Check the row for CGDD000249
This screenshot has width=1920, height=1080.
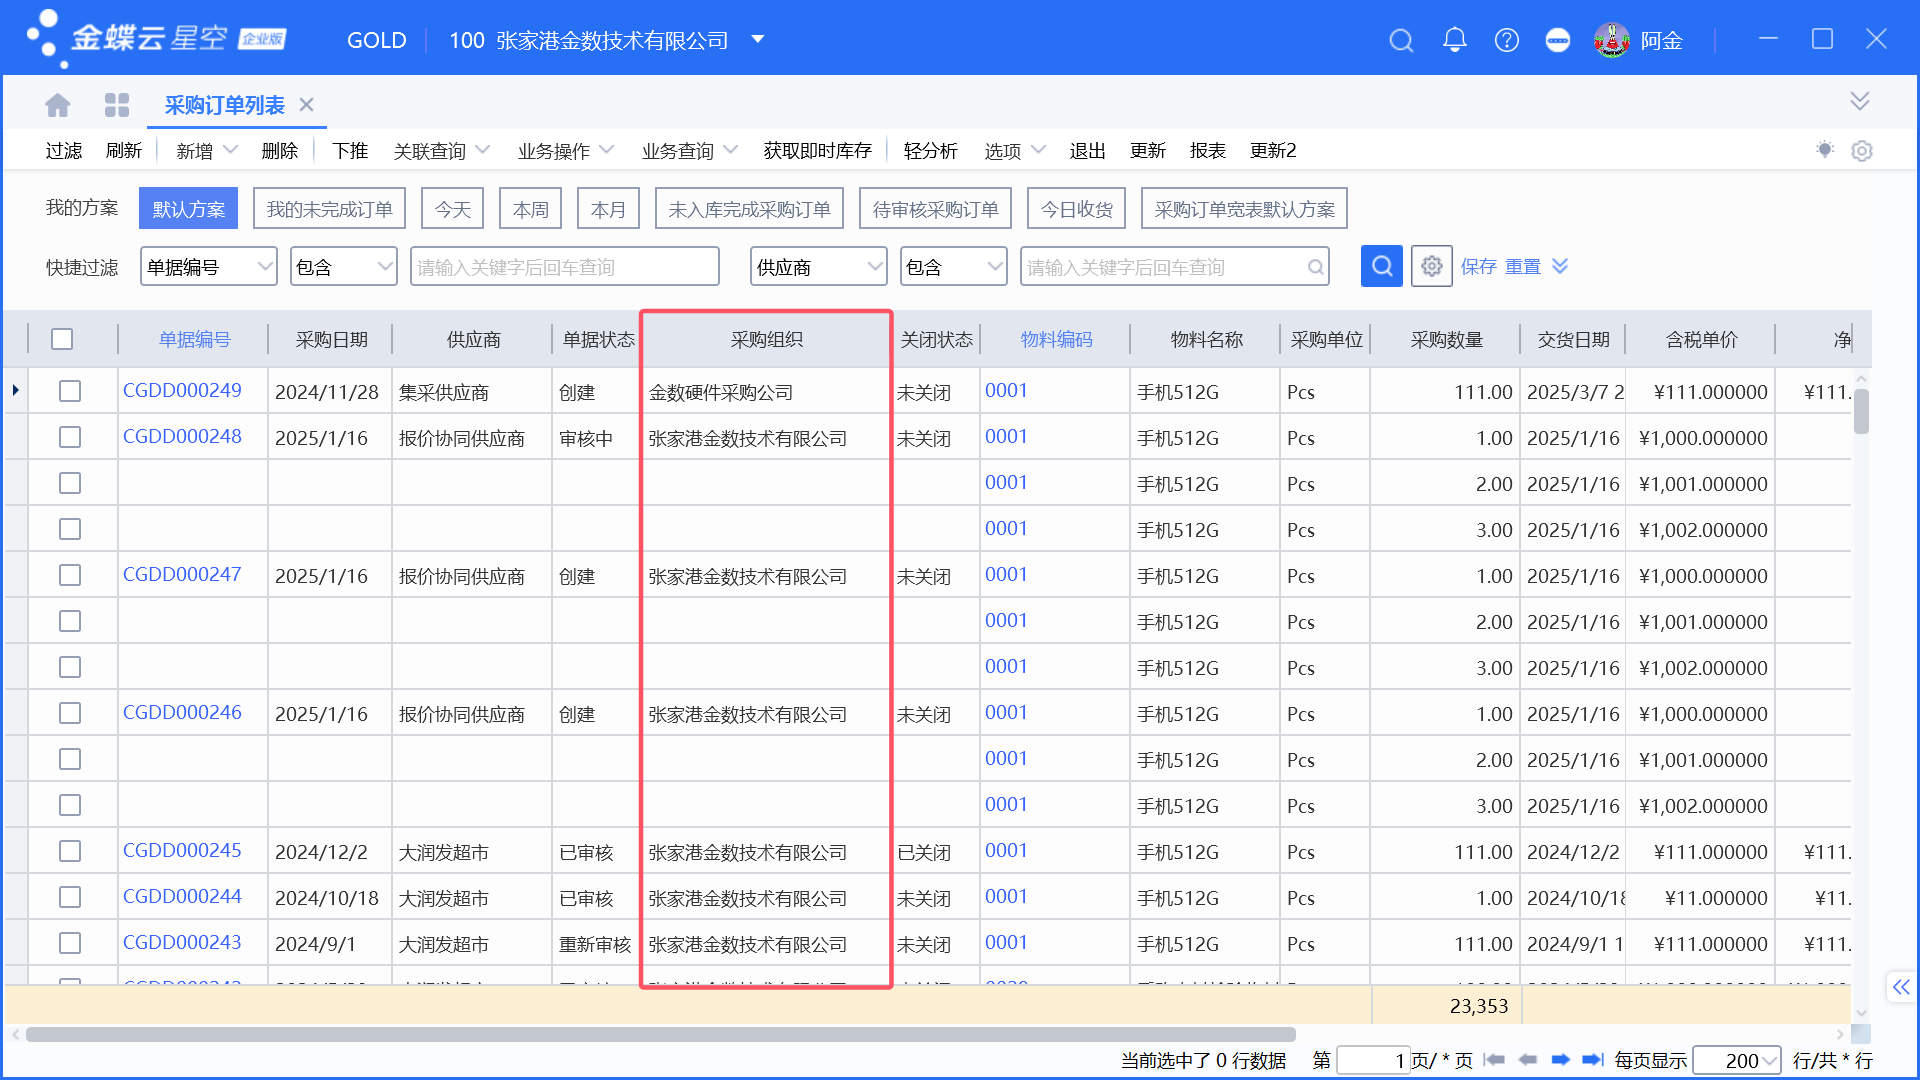(70, 391)
